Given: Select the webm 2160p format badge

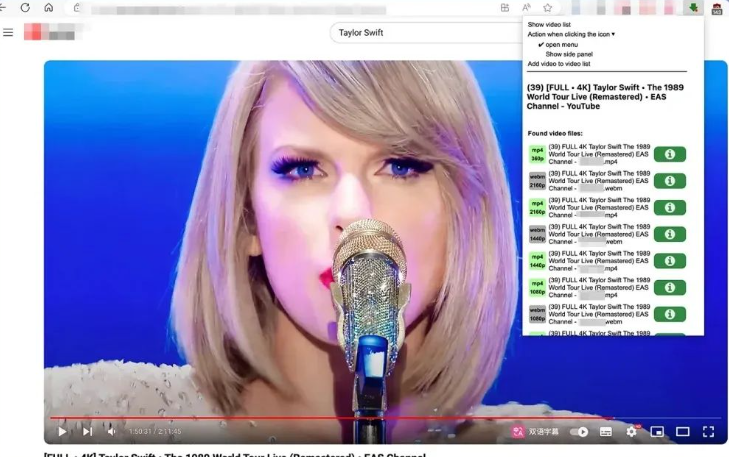Looking at the screenshot, I should coord(537,181).
